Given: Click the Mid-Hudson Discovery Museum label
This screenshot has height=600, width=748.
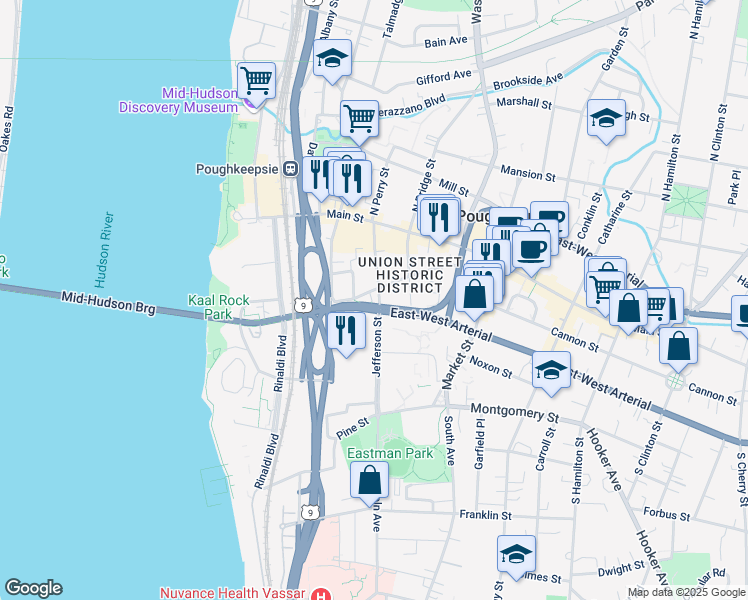Looking at the screenshot, I should [x=179, y=100].
